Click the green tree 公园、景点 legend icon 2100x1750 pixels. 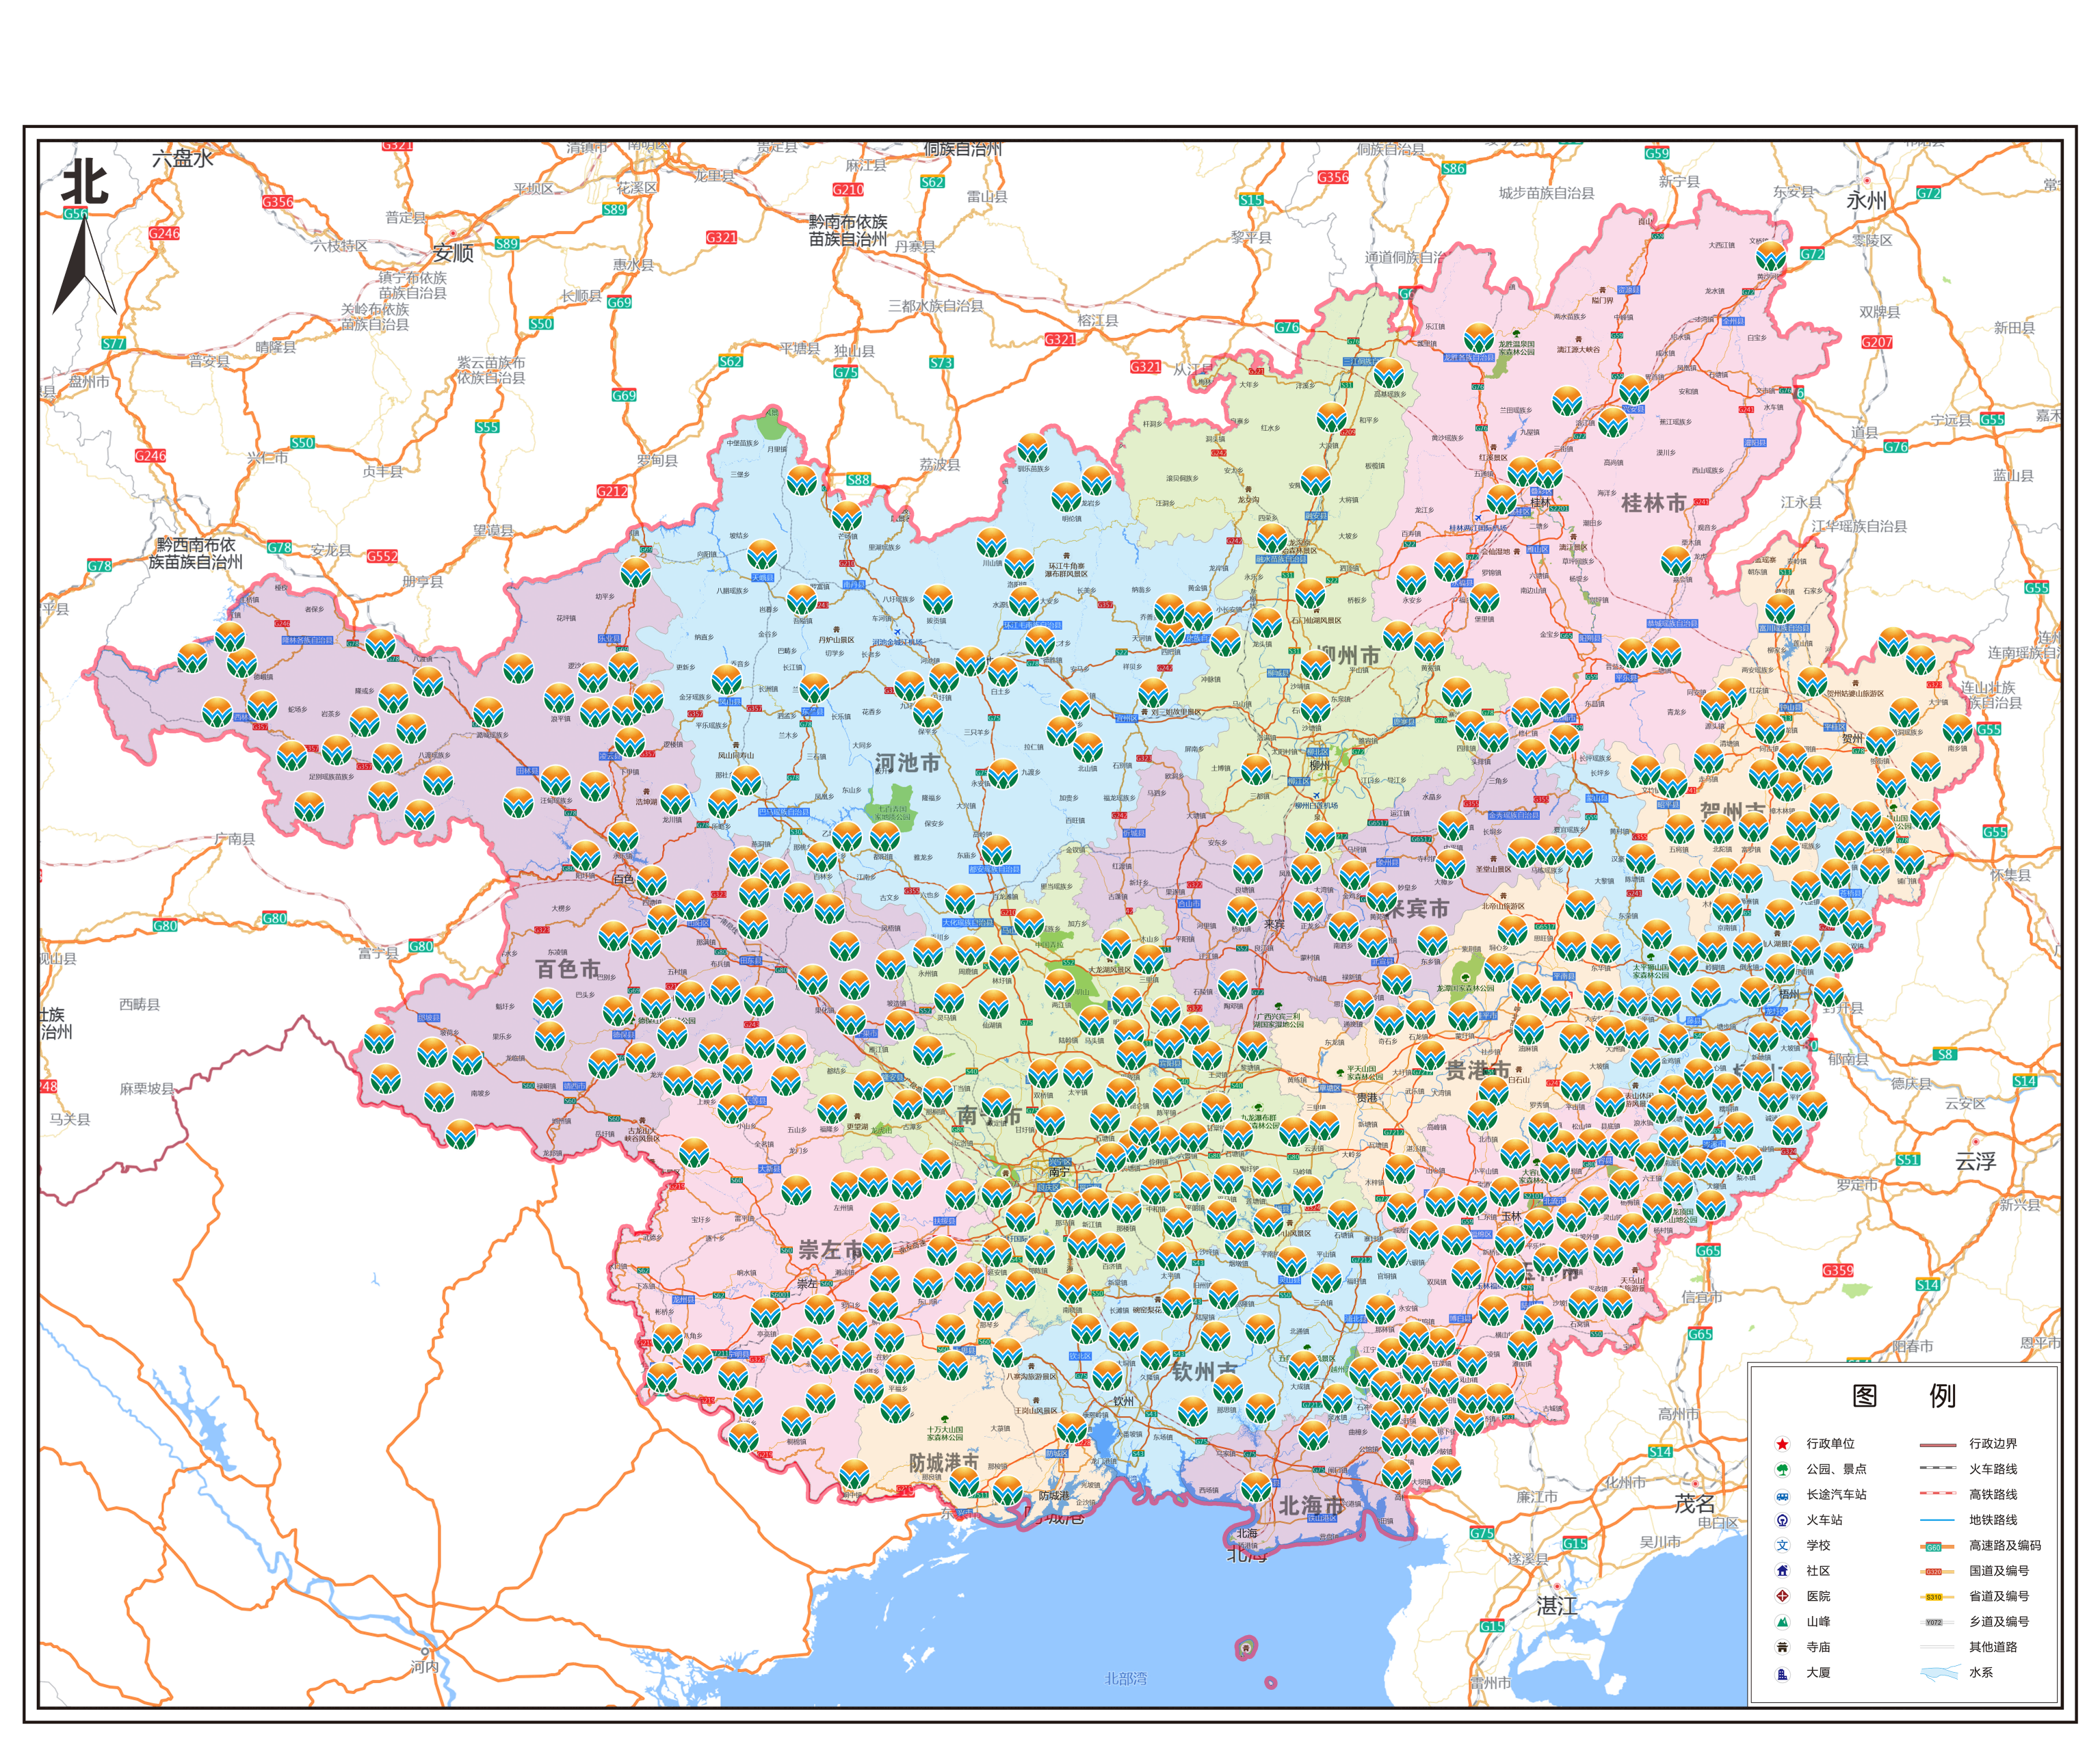pyautogui.click(x=1782, y=1469)
